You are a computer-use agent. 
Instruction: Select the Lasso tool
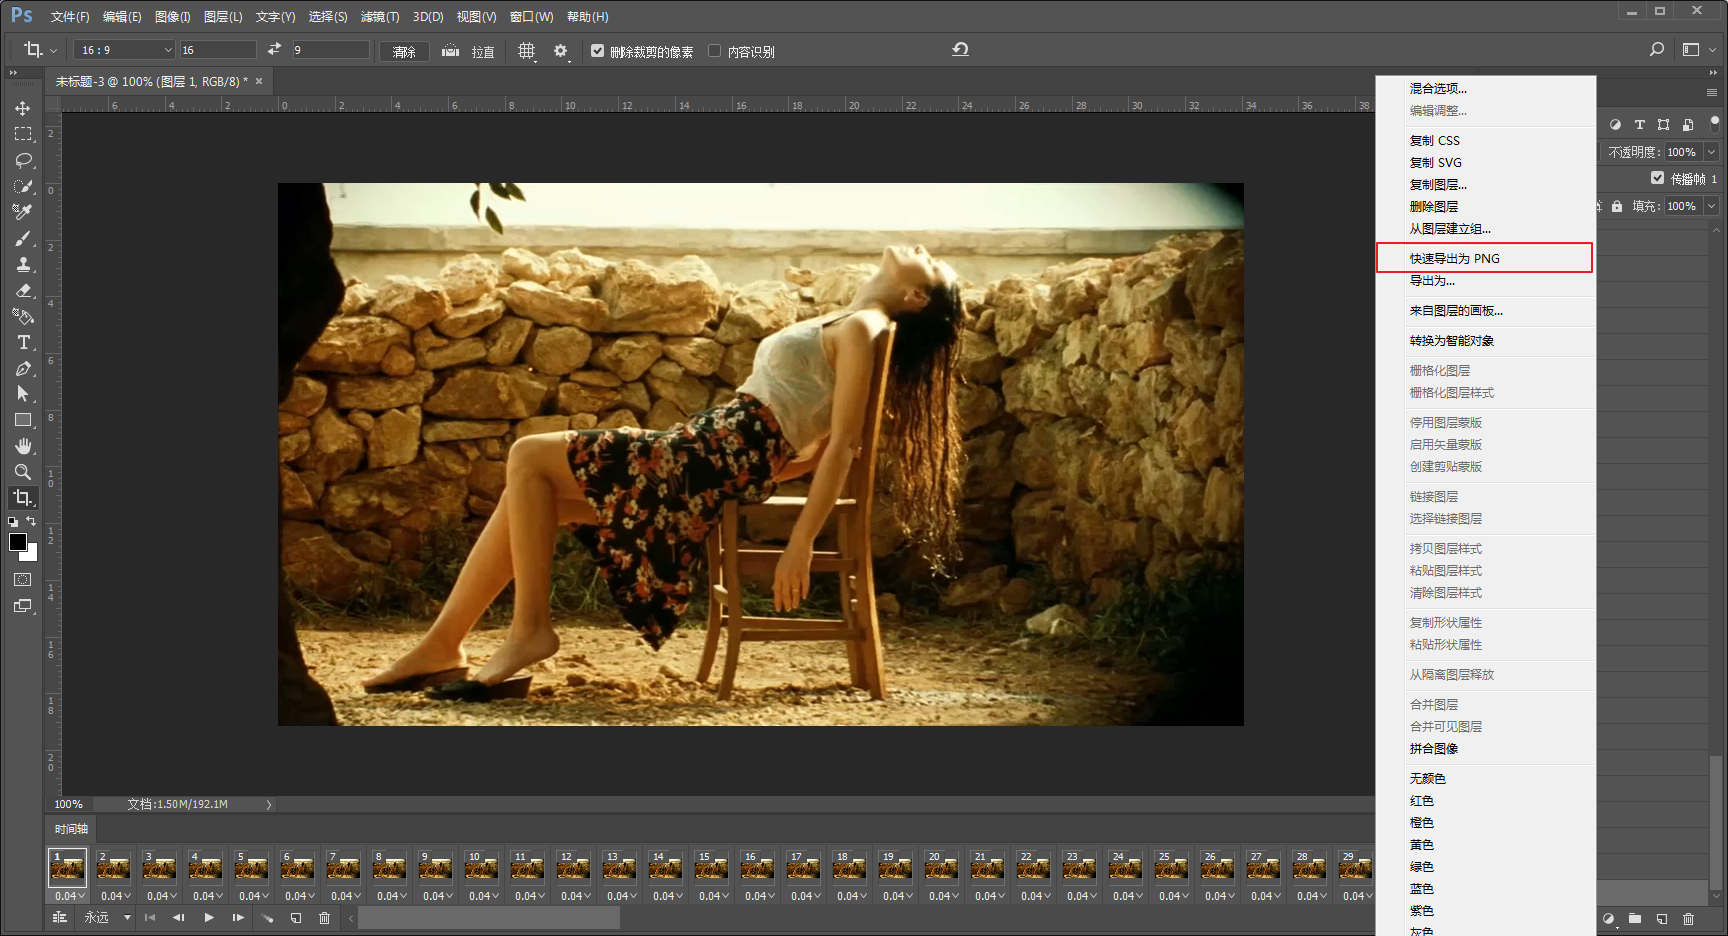[x=23, y=160]
